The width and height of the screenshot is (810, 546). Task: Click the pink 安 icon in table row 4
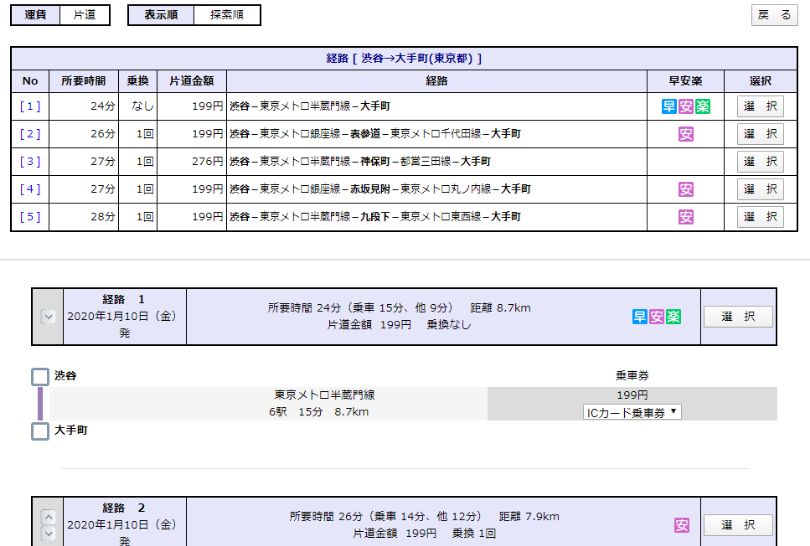pos(686,189)
